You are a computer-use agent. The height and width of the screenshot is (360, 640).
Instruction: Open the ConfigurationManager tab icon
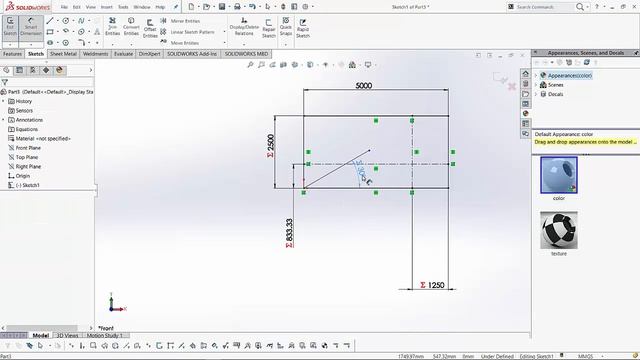point(33,70)
